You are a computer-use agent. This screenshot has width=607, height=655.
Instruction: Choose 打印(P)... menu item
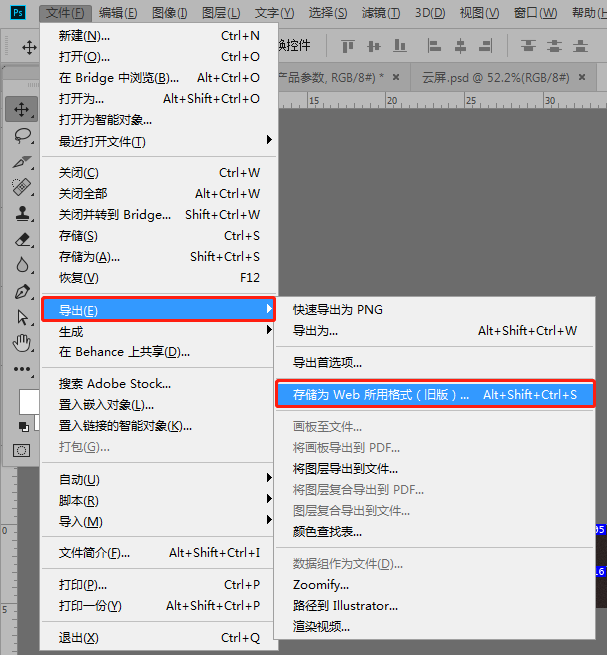(x=159, y=584)
